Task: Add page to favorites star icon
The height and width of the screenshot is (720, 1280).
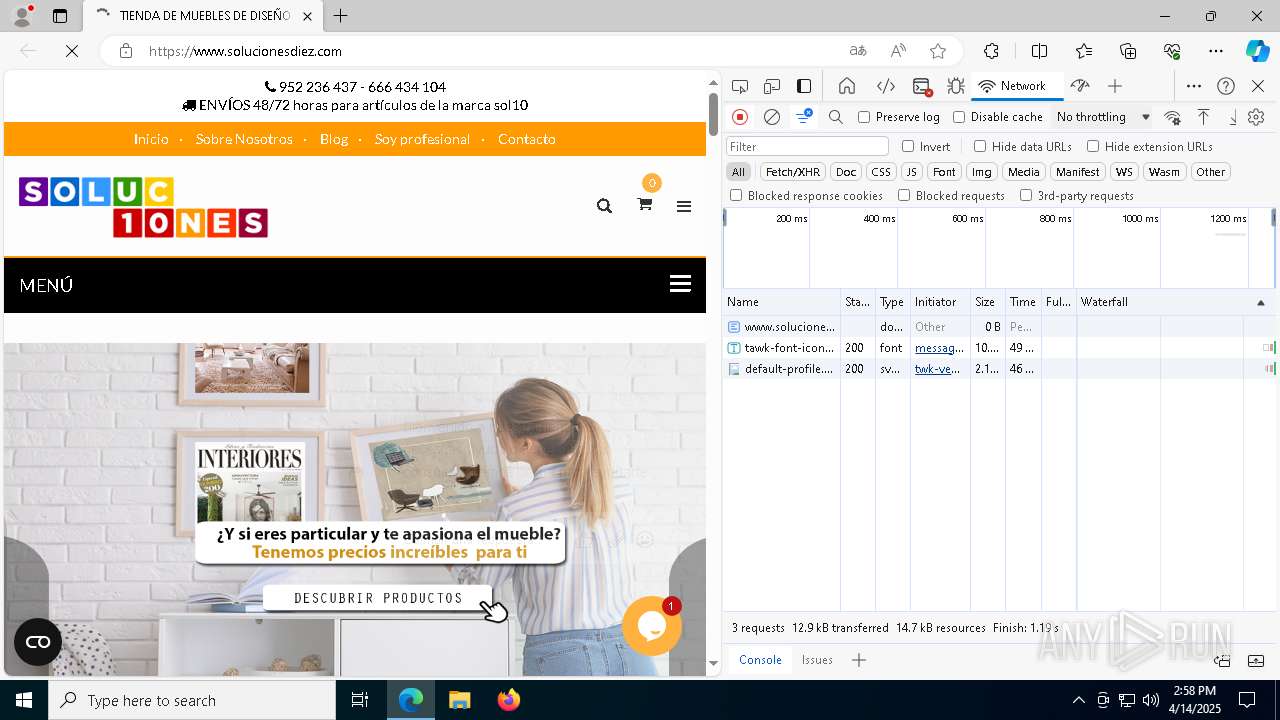Action: (x=938, y=51)
